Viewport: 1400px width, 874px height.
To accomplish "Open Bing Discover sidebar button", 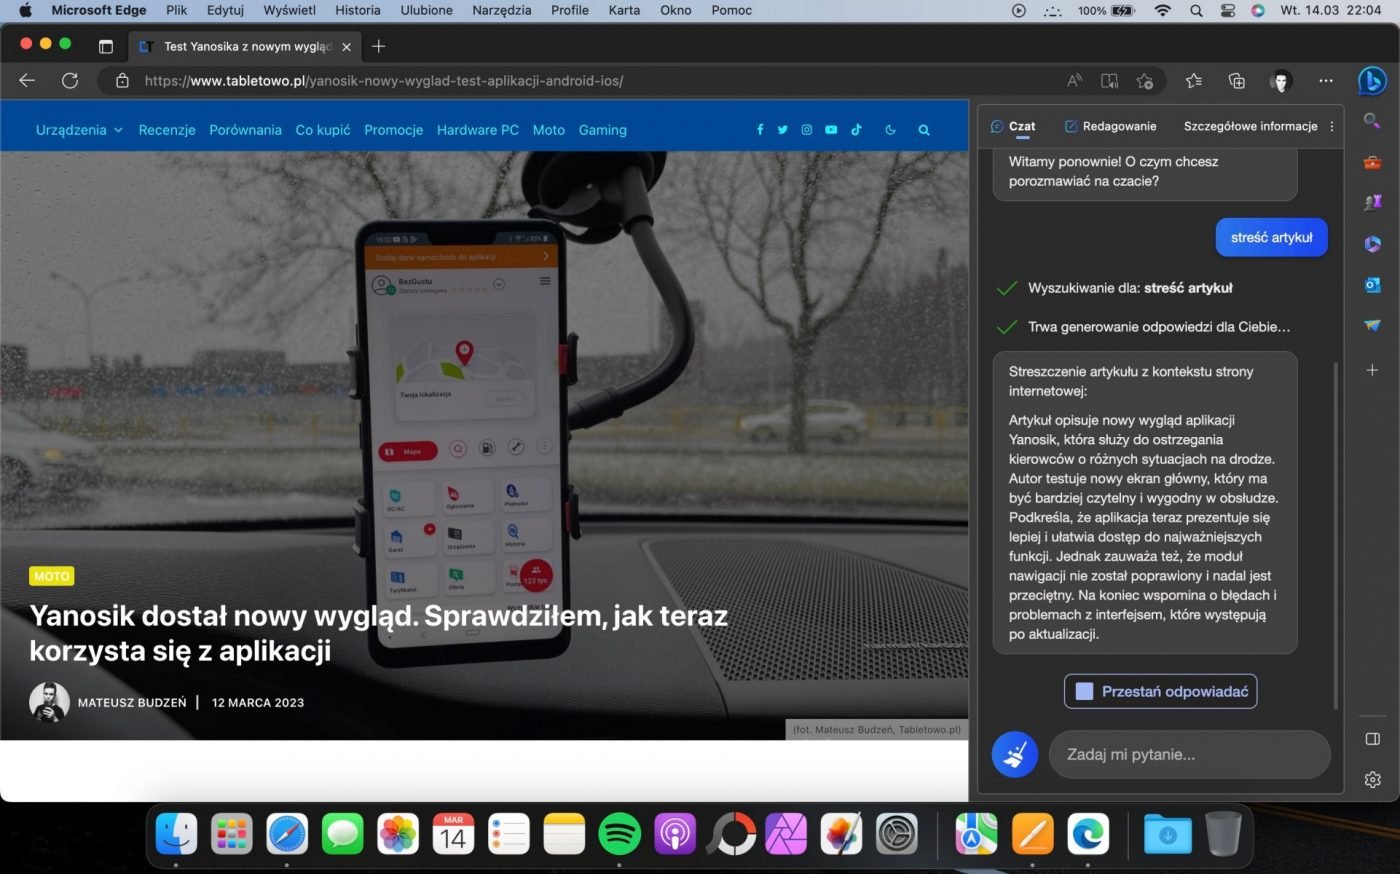I will 1372,81.
